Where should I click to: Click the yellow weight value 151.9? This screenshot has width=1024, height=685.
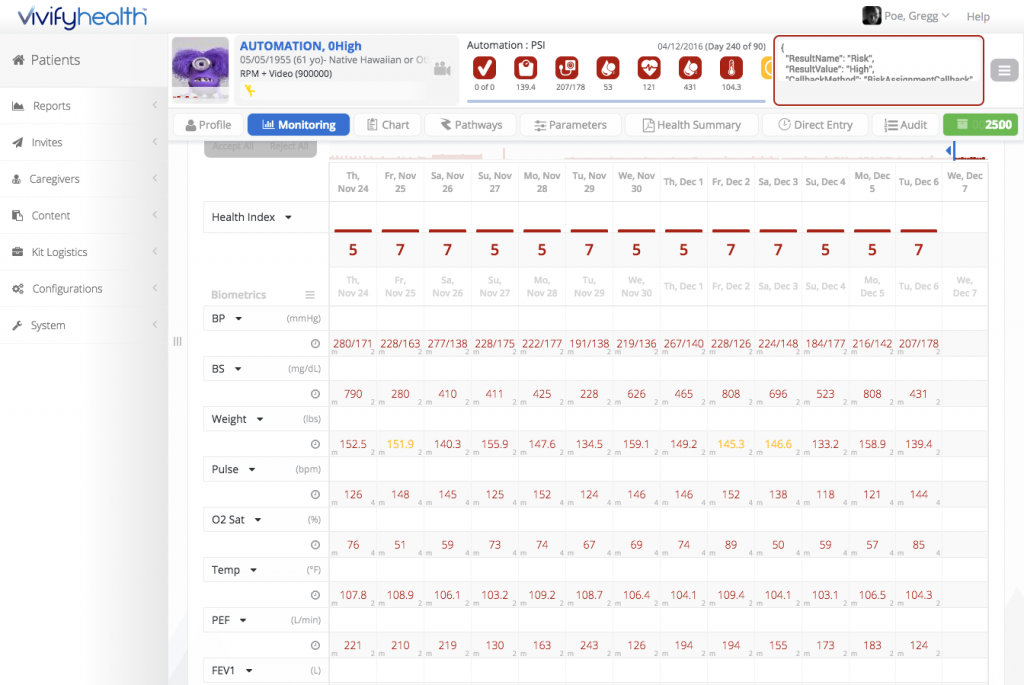(400, 444)
